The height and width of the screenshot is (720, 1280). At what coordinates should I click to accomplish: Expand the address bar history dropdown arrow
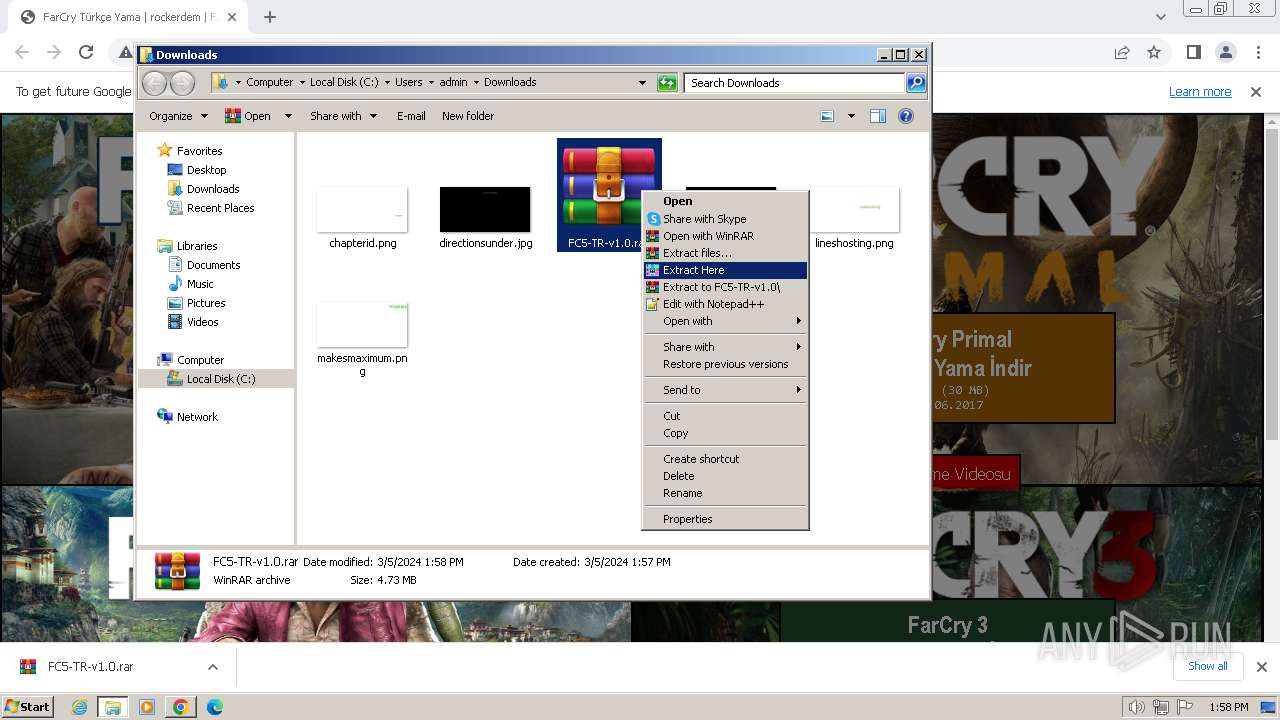tap(642, 83)
